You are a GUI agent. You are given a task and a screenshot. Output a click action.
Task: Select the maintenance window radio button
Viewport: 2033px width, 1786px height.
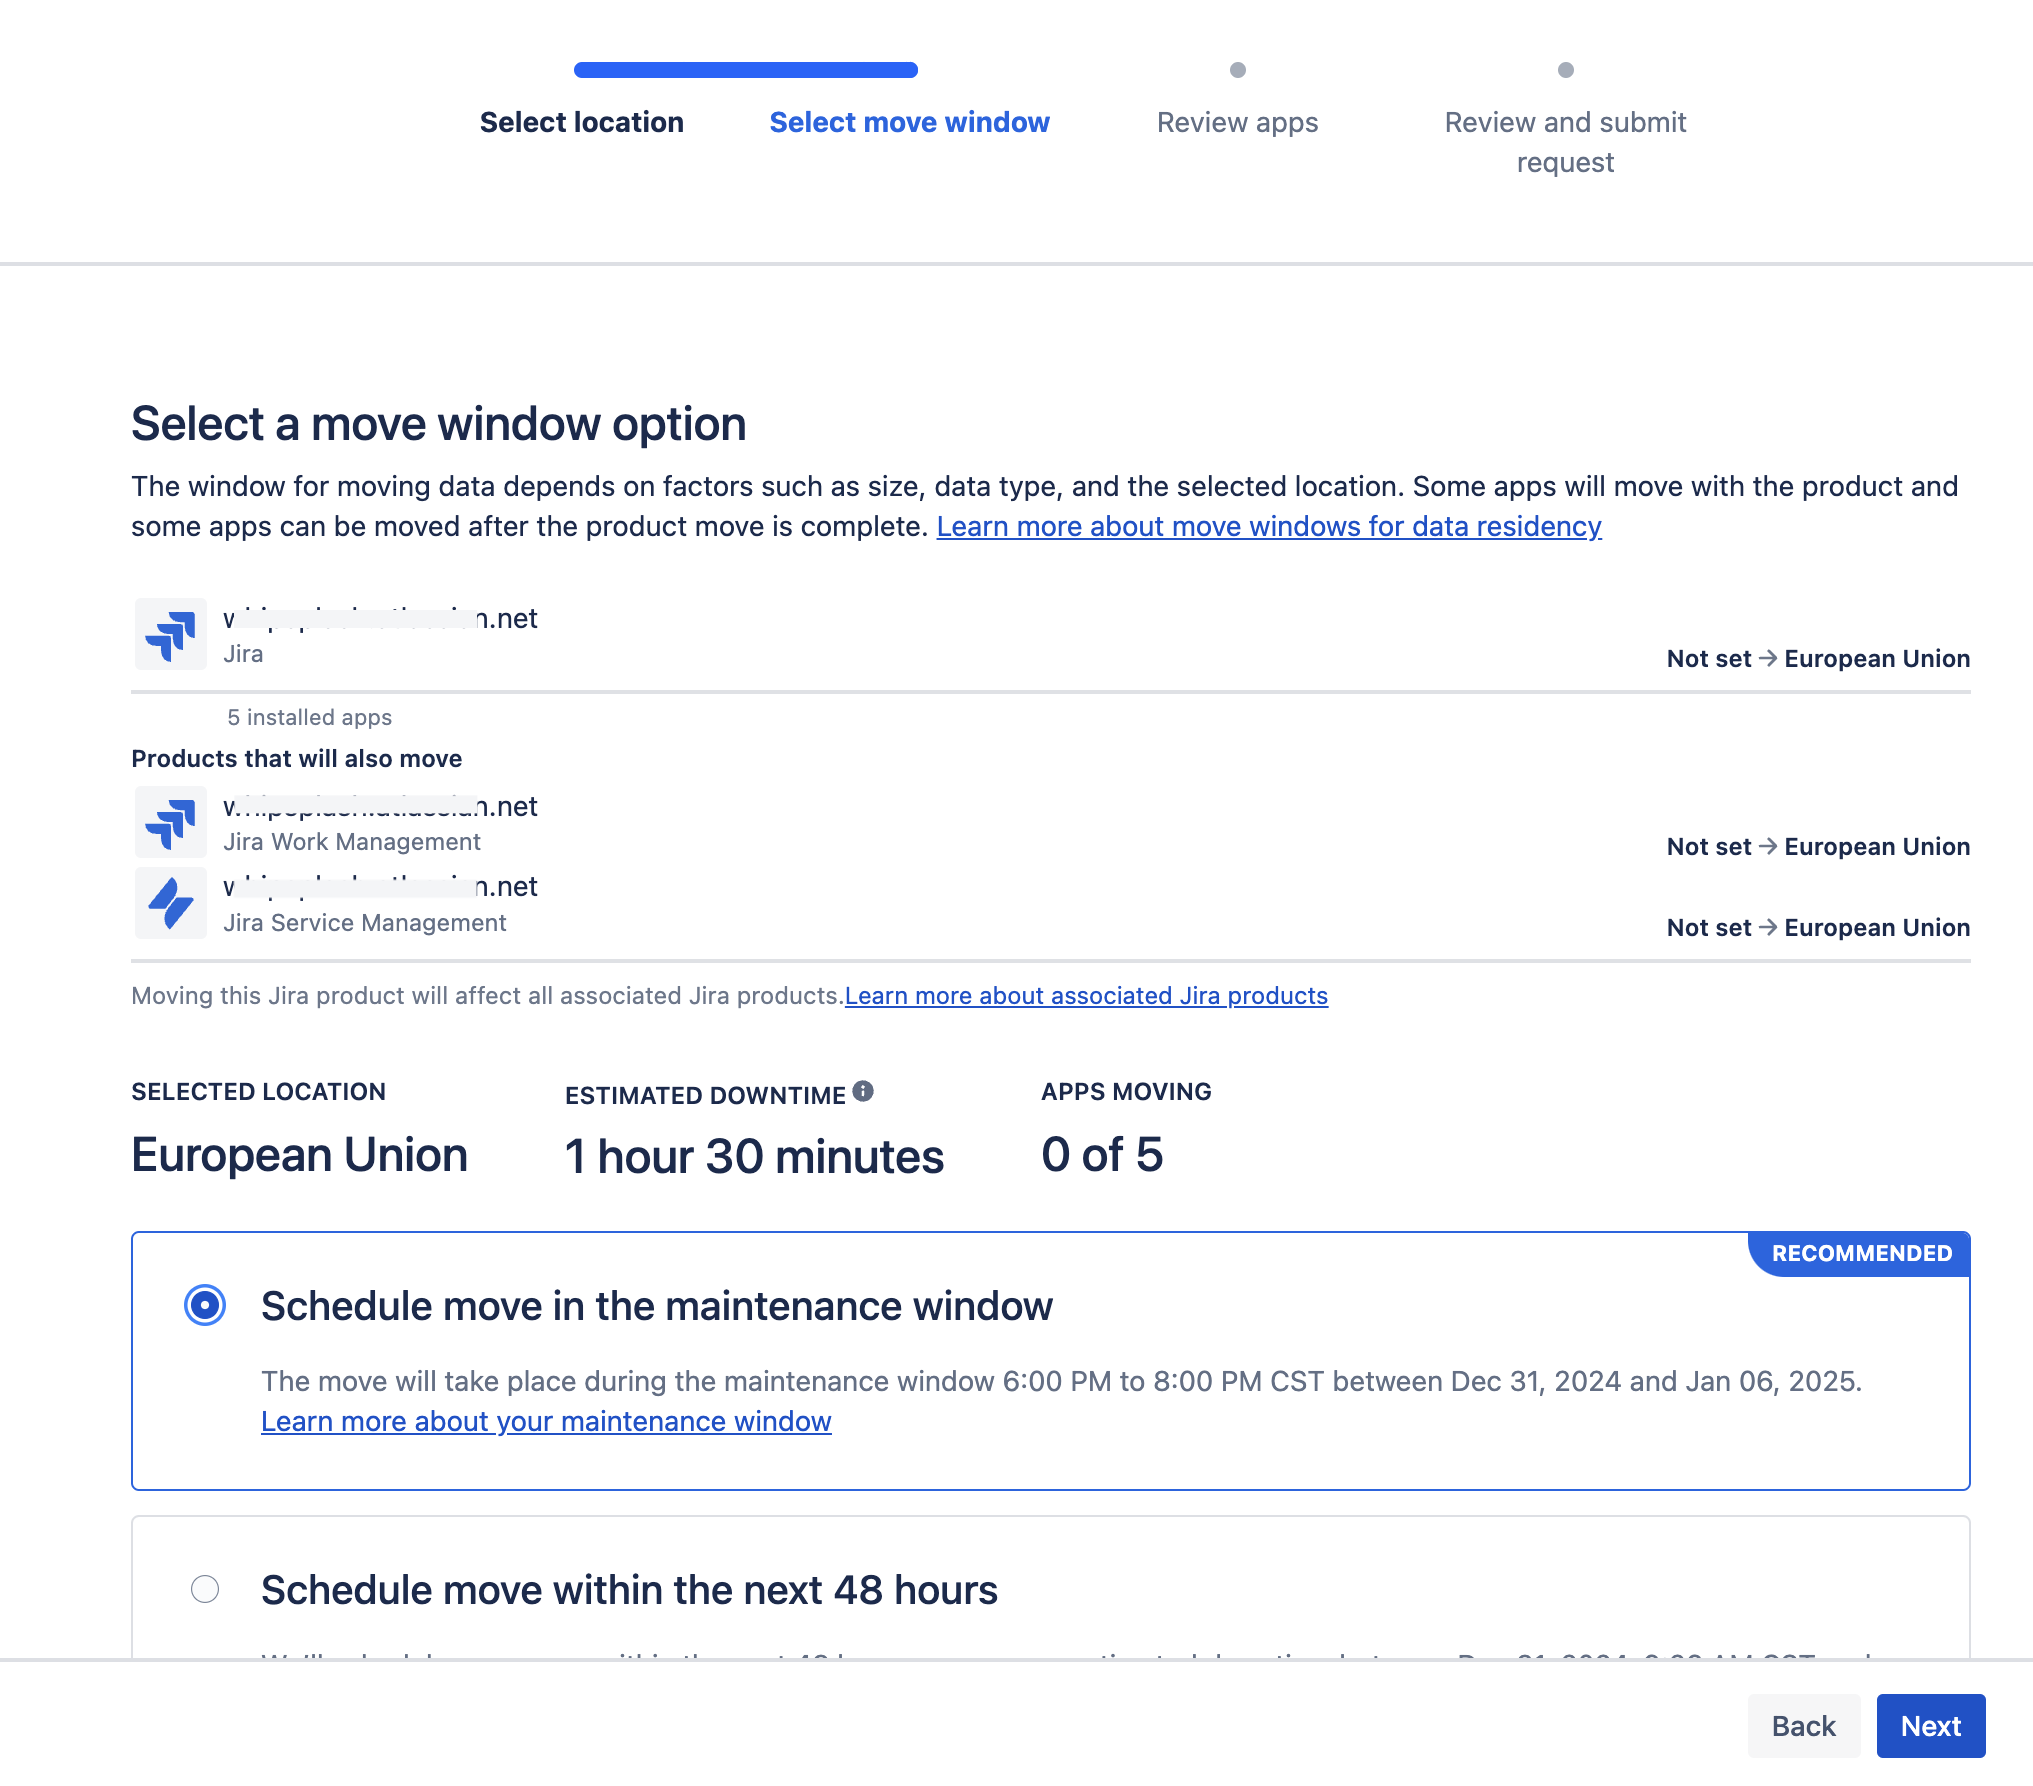pos(204,1305)
